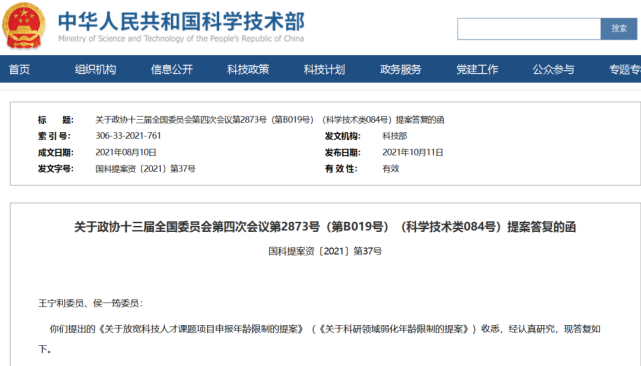
Task: Focus the search input field
Action: coord(529,29)
